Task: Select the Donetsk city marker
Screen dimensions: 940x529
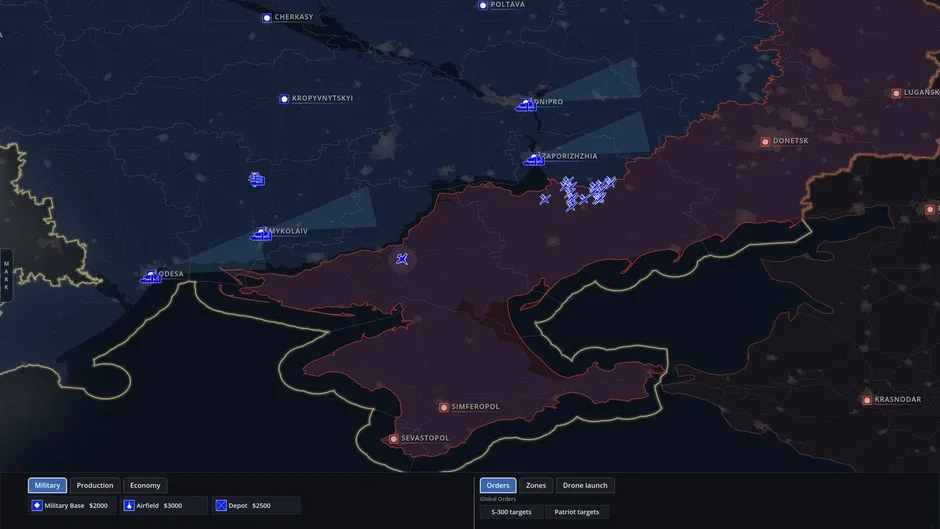Action: 765,142
